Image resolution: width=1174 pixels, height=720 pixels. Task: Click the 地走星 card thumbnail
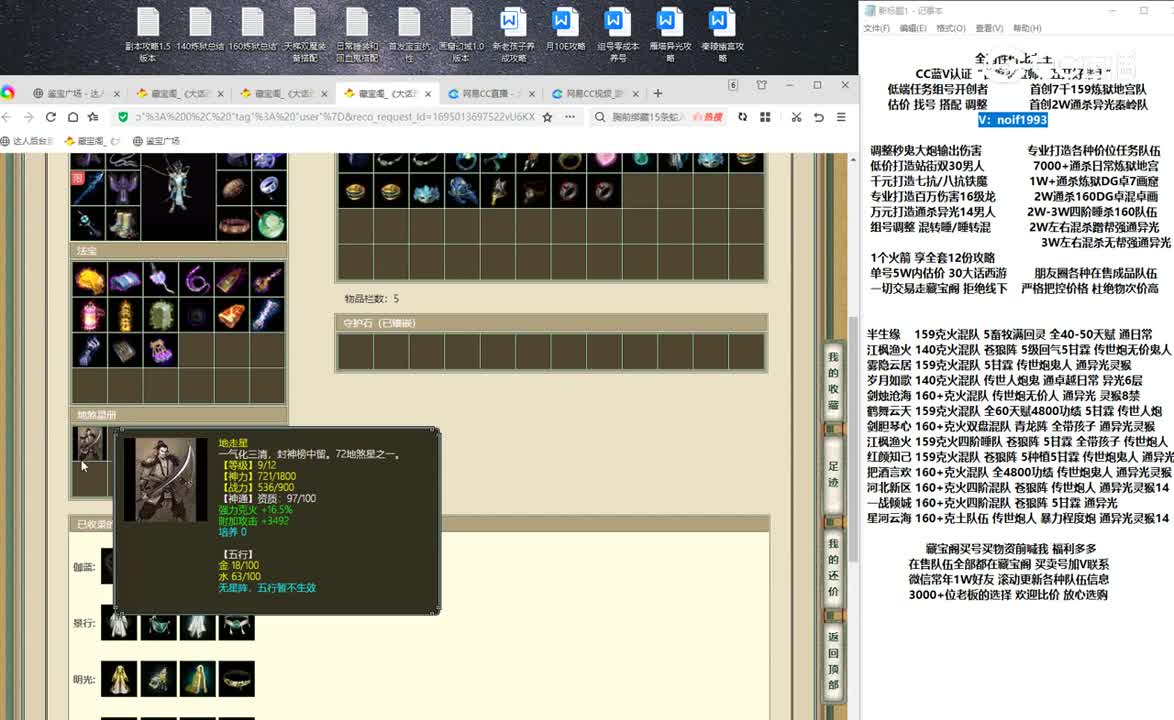pyautogui.click(x=89, y=444)
